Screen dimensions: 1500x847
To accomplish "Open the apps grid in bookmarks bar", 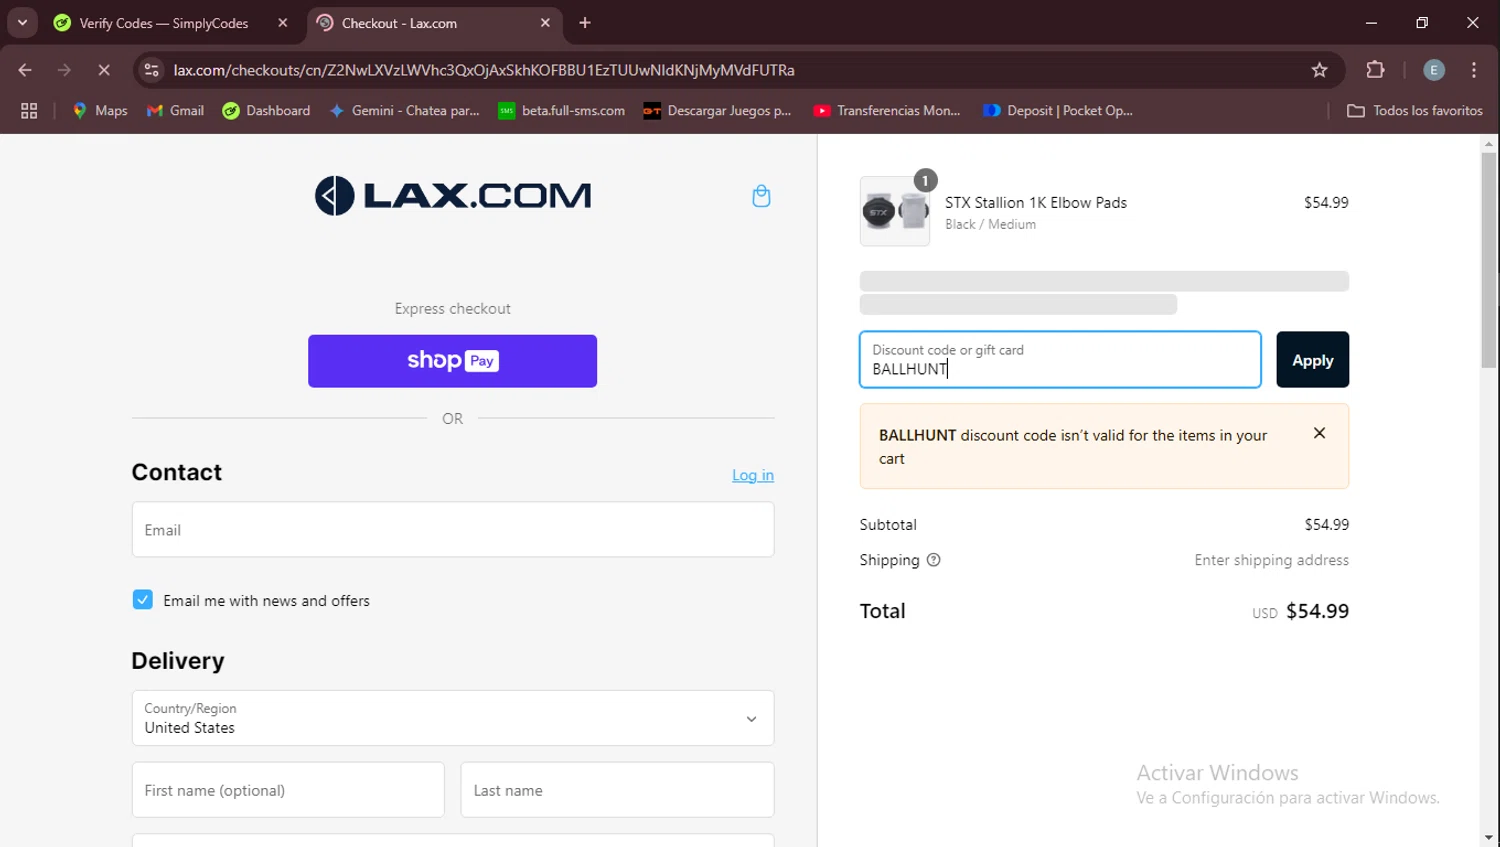I will click(x=29, y=111).
